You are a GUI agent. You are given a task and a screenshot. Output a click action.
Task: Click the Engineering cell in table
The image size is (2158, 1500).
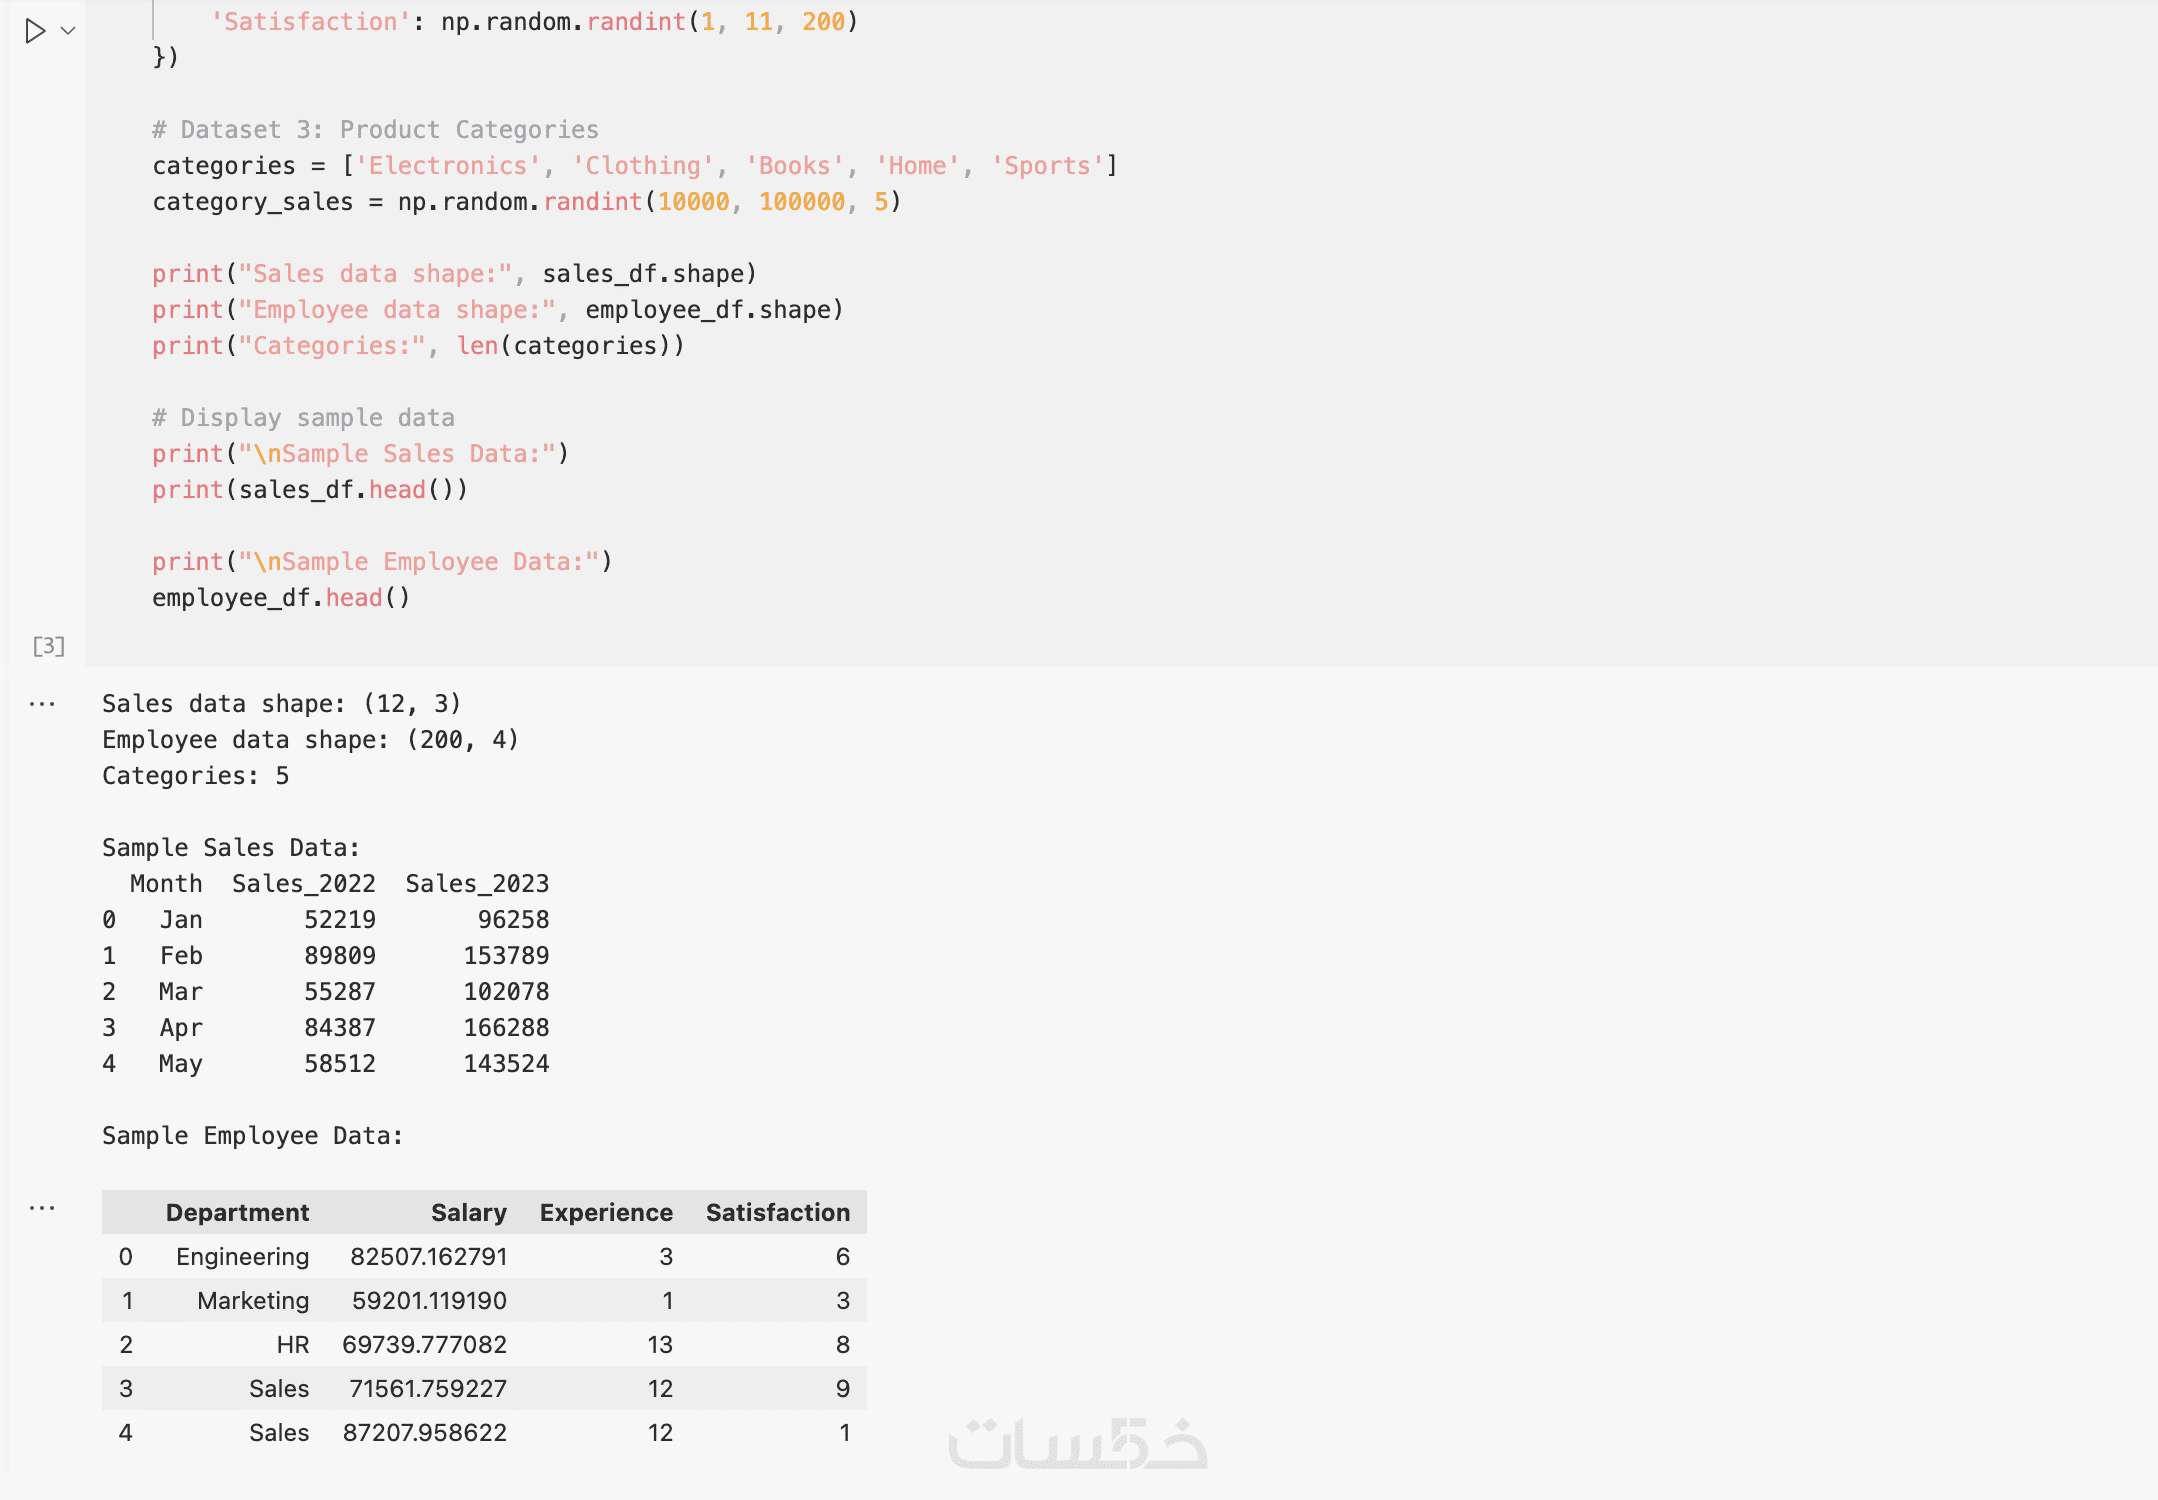242,1257
